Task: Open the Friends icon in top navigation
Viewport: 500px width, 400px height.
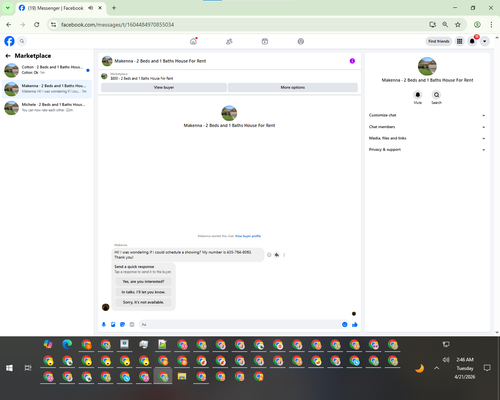Action: 229,41
